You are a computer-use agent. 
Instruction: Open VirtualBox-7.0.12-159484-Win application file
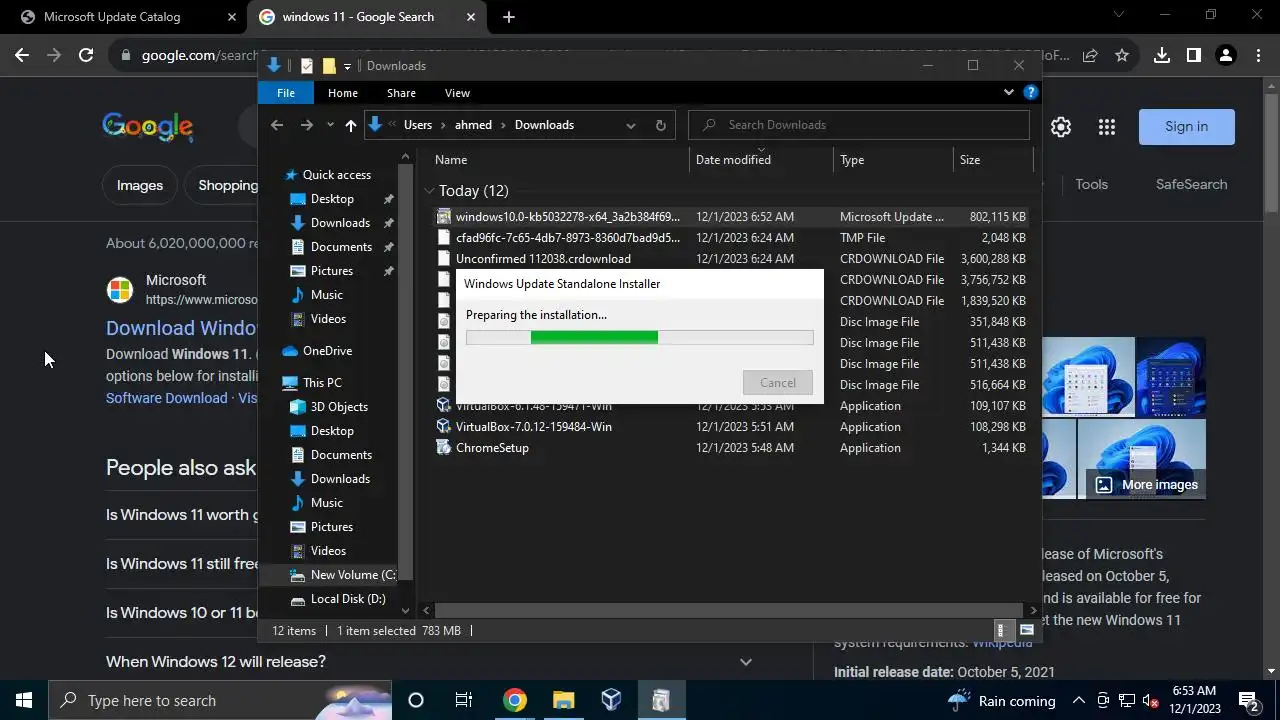[x=533, y=427]
